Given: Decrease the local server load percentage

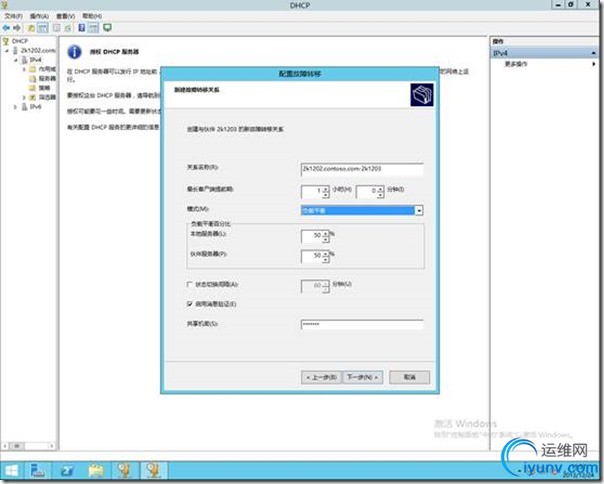Looking at the screenshot, I should [x=326, y=239].
